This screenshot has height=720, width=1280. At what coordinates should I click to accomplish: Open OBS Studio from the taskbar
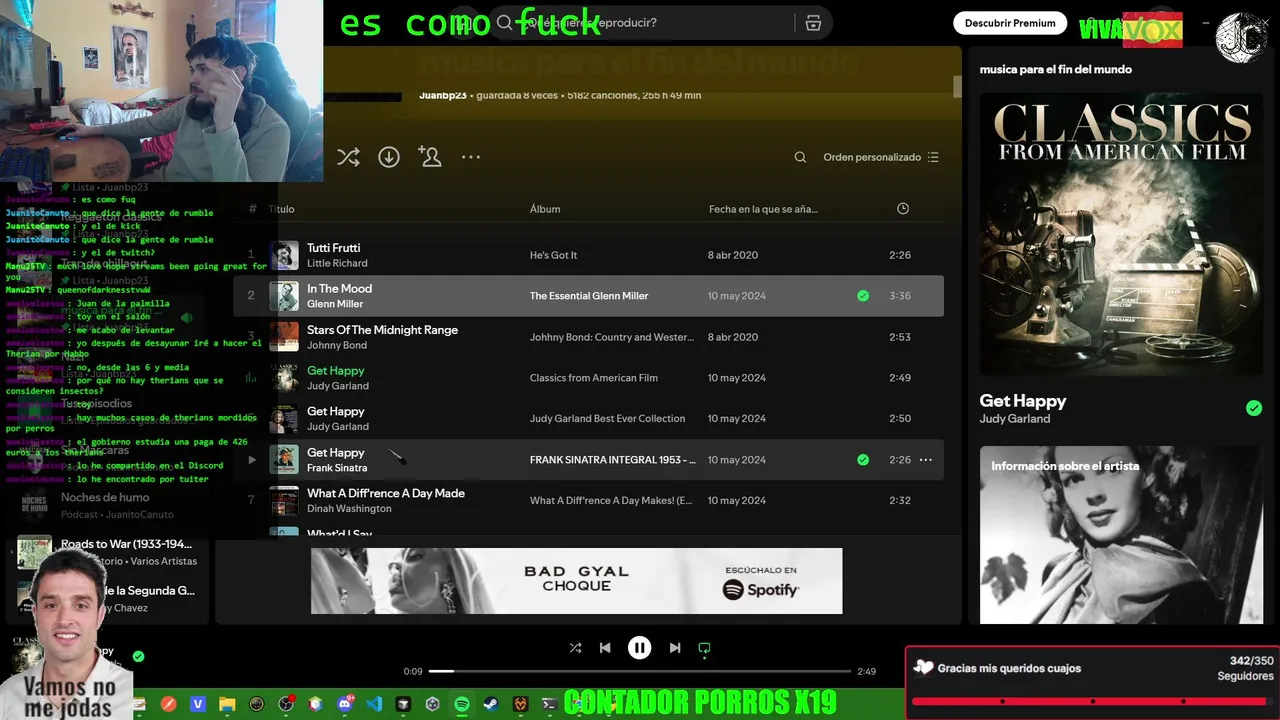click(x=286, y=705)
